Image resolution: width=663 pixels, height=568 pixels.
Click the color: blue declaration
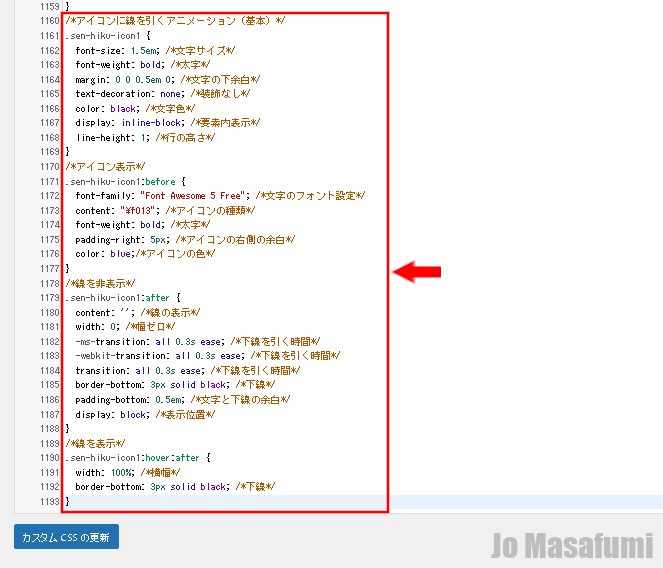(105, 254)
